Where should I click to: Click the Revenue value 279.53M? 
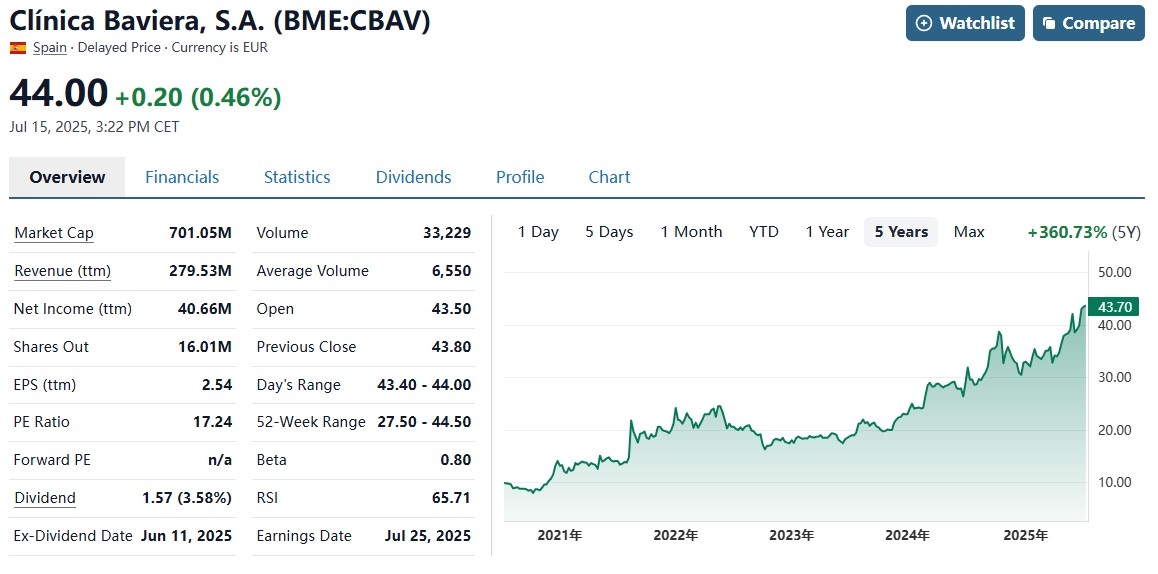(200, 271)
